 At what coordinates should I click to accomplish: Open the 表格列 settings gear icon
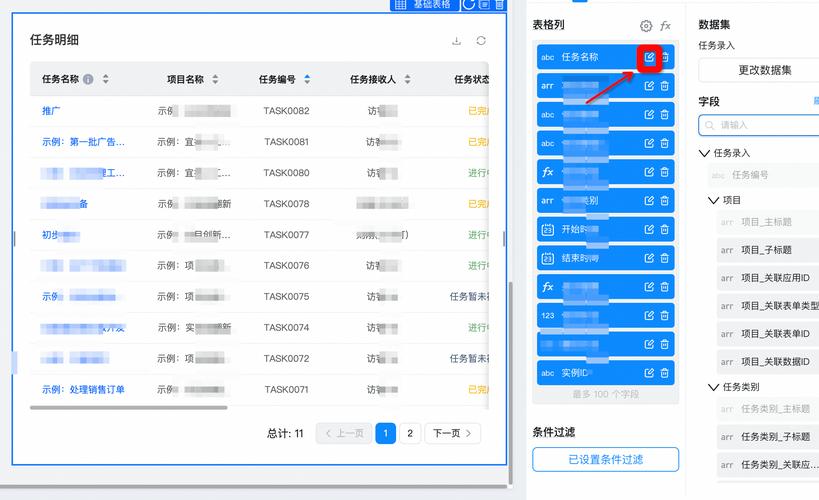point(646,26)
